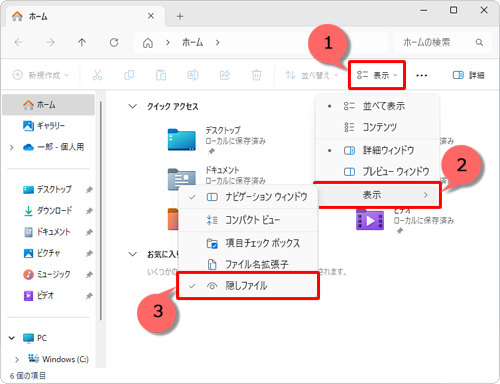This screenshot has width=500, height=384.
Task: Click the Copy toolbar icon
Action: tap(129, 75)
